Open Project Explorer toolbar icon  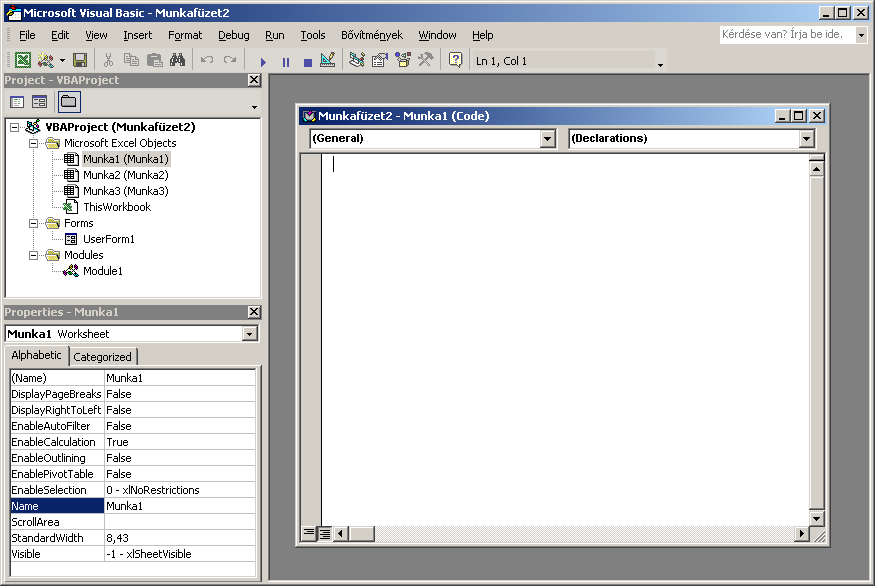click(357, 60)
